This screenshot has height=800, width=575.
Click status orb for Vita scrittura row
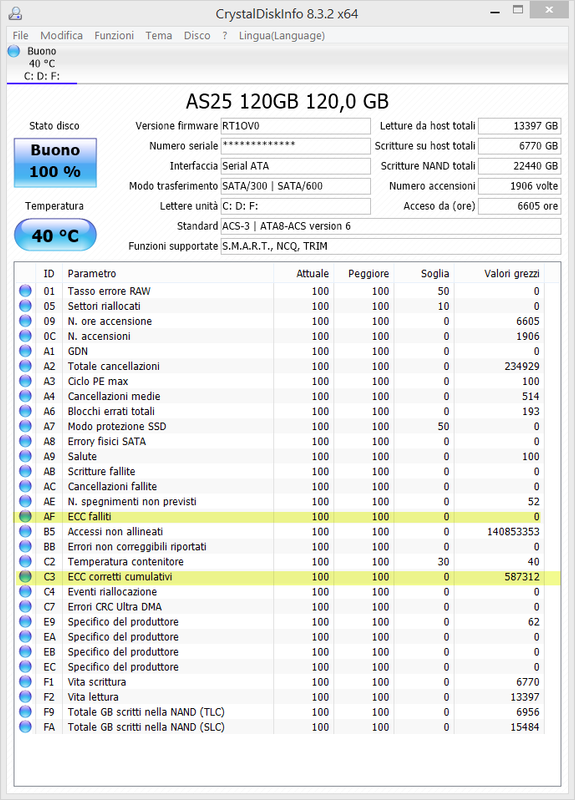coord(25,682)
